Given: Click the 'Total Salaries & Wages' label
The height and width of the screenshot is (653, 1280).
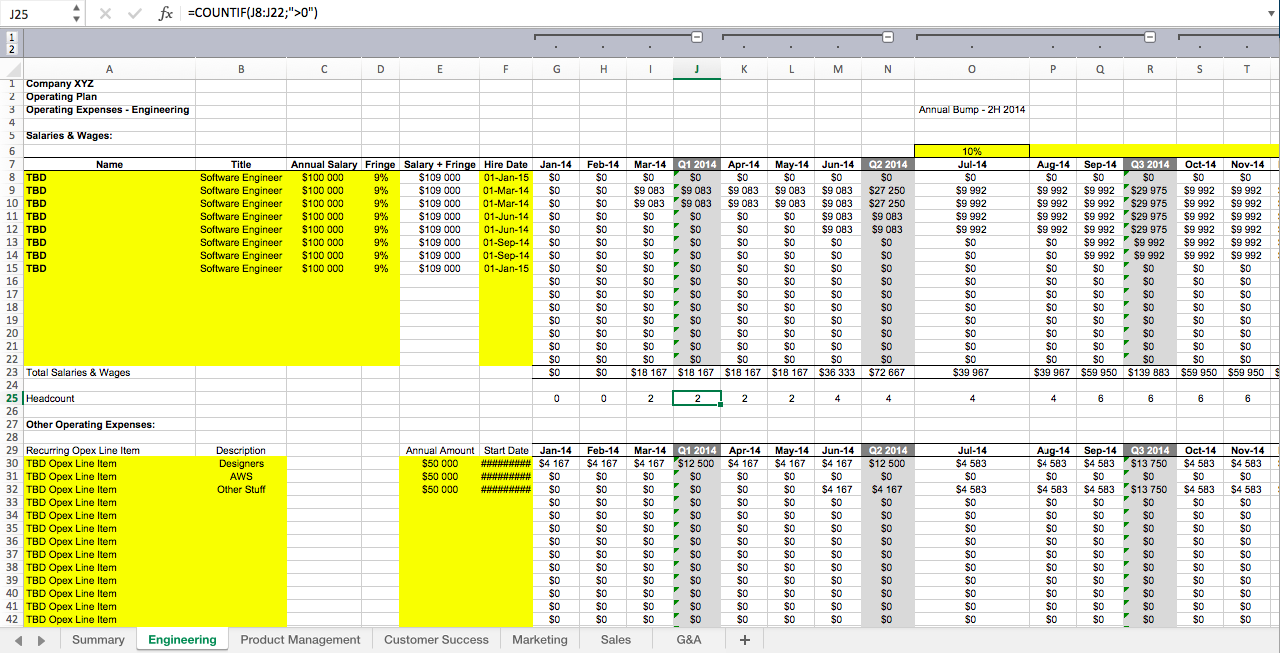Looking at the screenshot, I should click(x=78, y=372).
